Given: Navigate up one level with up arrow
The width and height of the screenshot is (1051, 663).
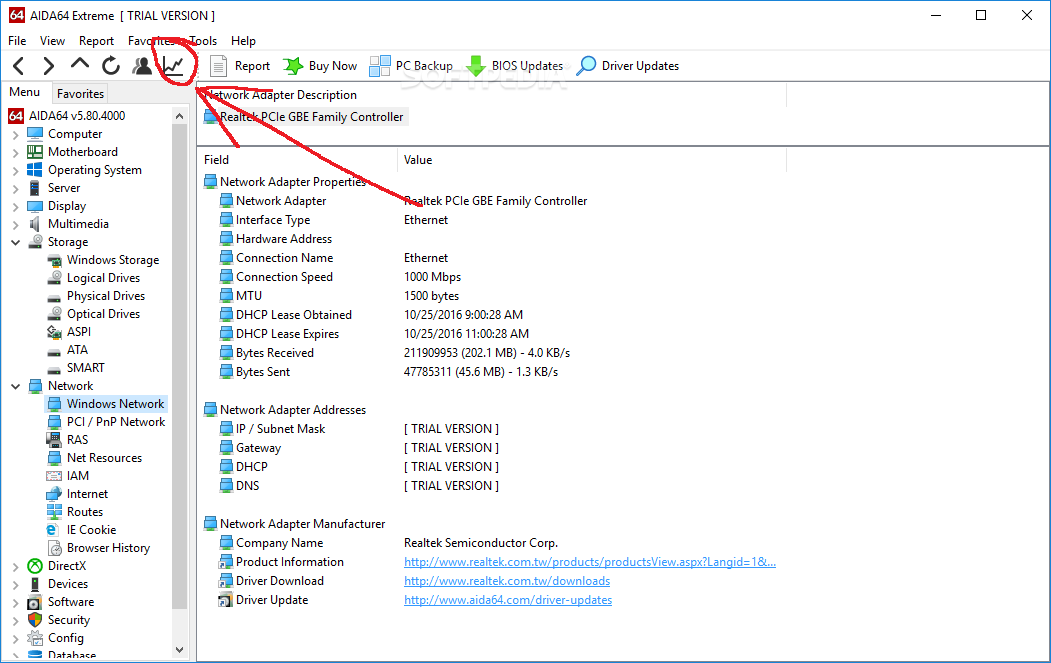Looking at the screenshot, I should (80, 64).
